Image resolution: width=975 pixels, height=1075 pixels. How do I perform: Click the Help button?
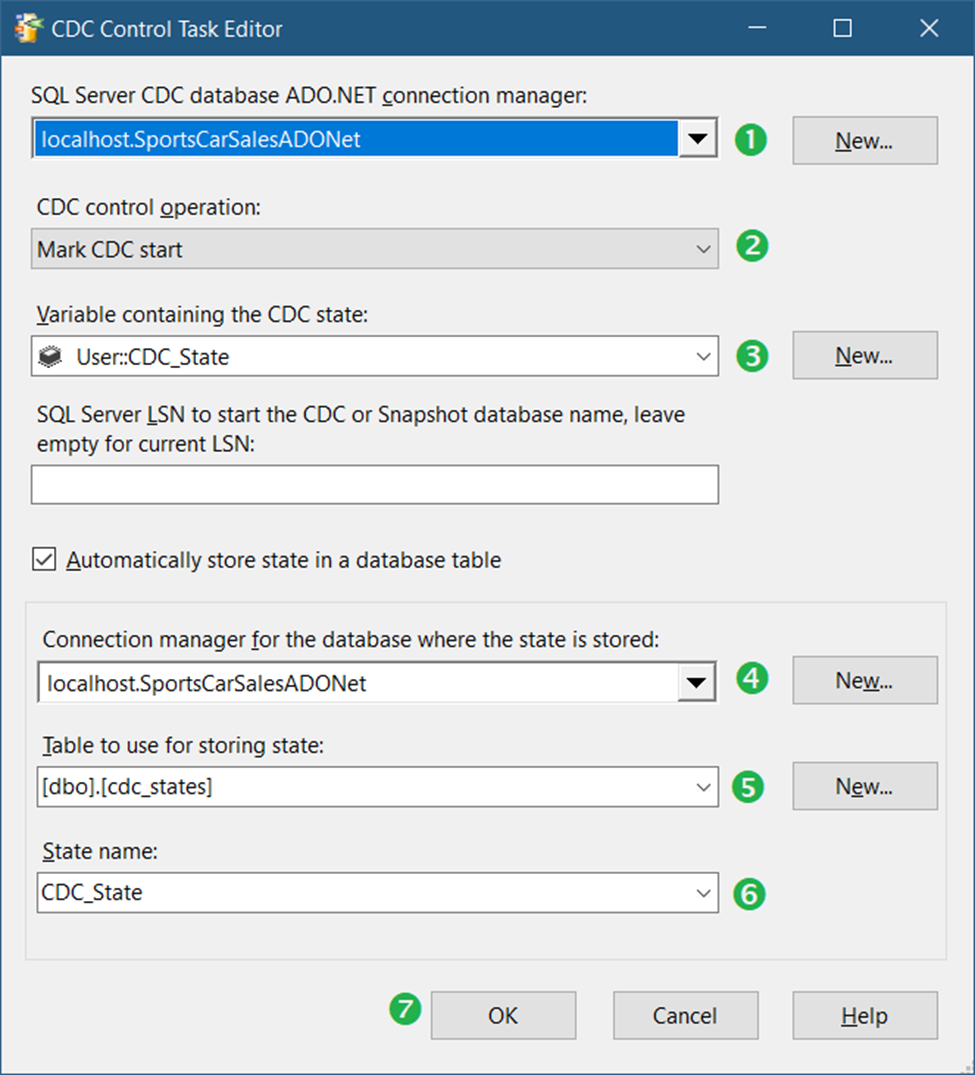pos(864,1015)
